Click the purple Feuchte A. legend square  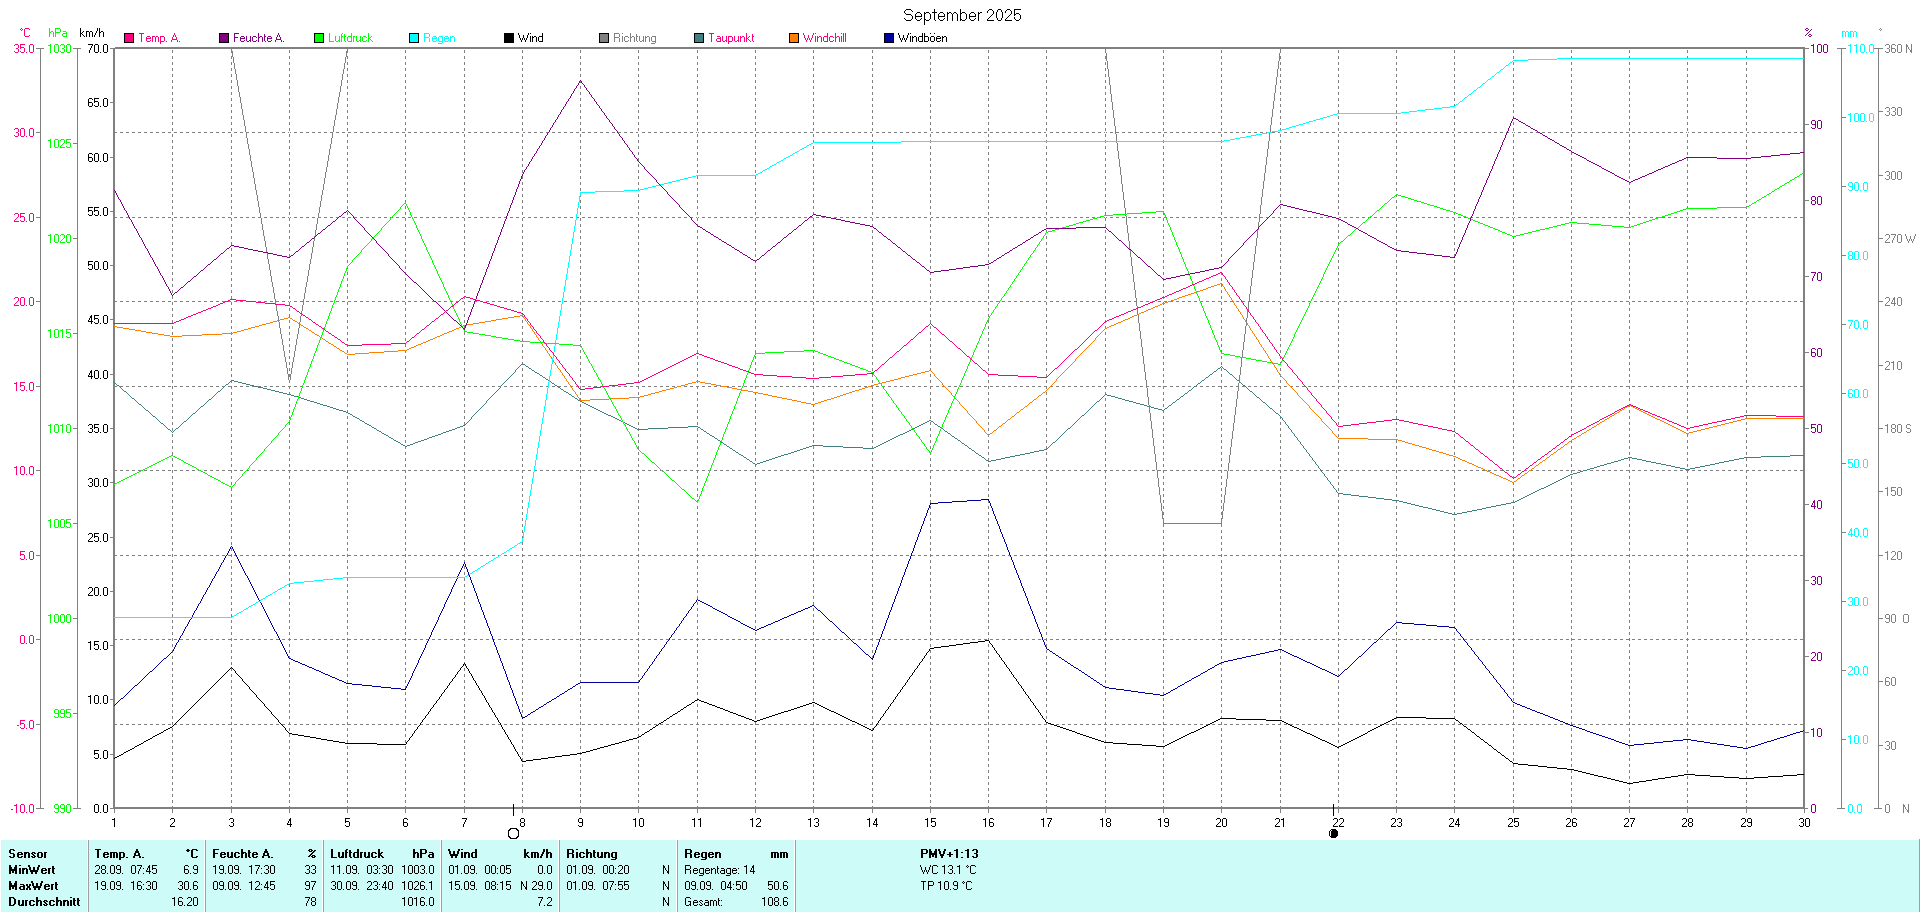[224, 38]
